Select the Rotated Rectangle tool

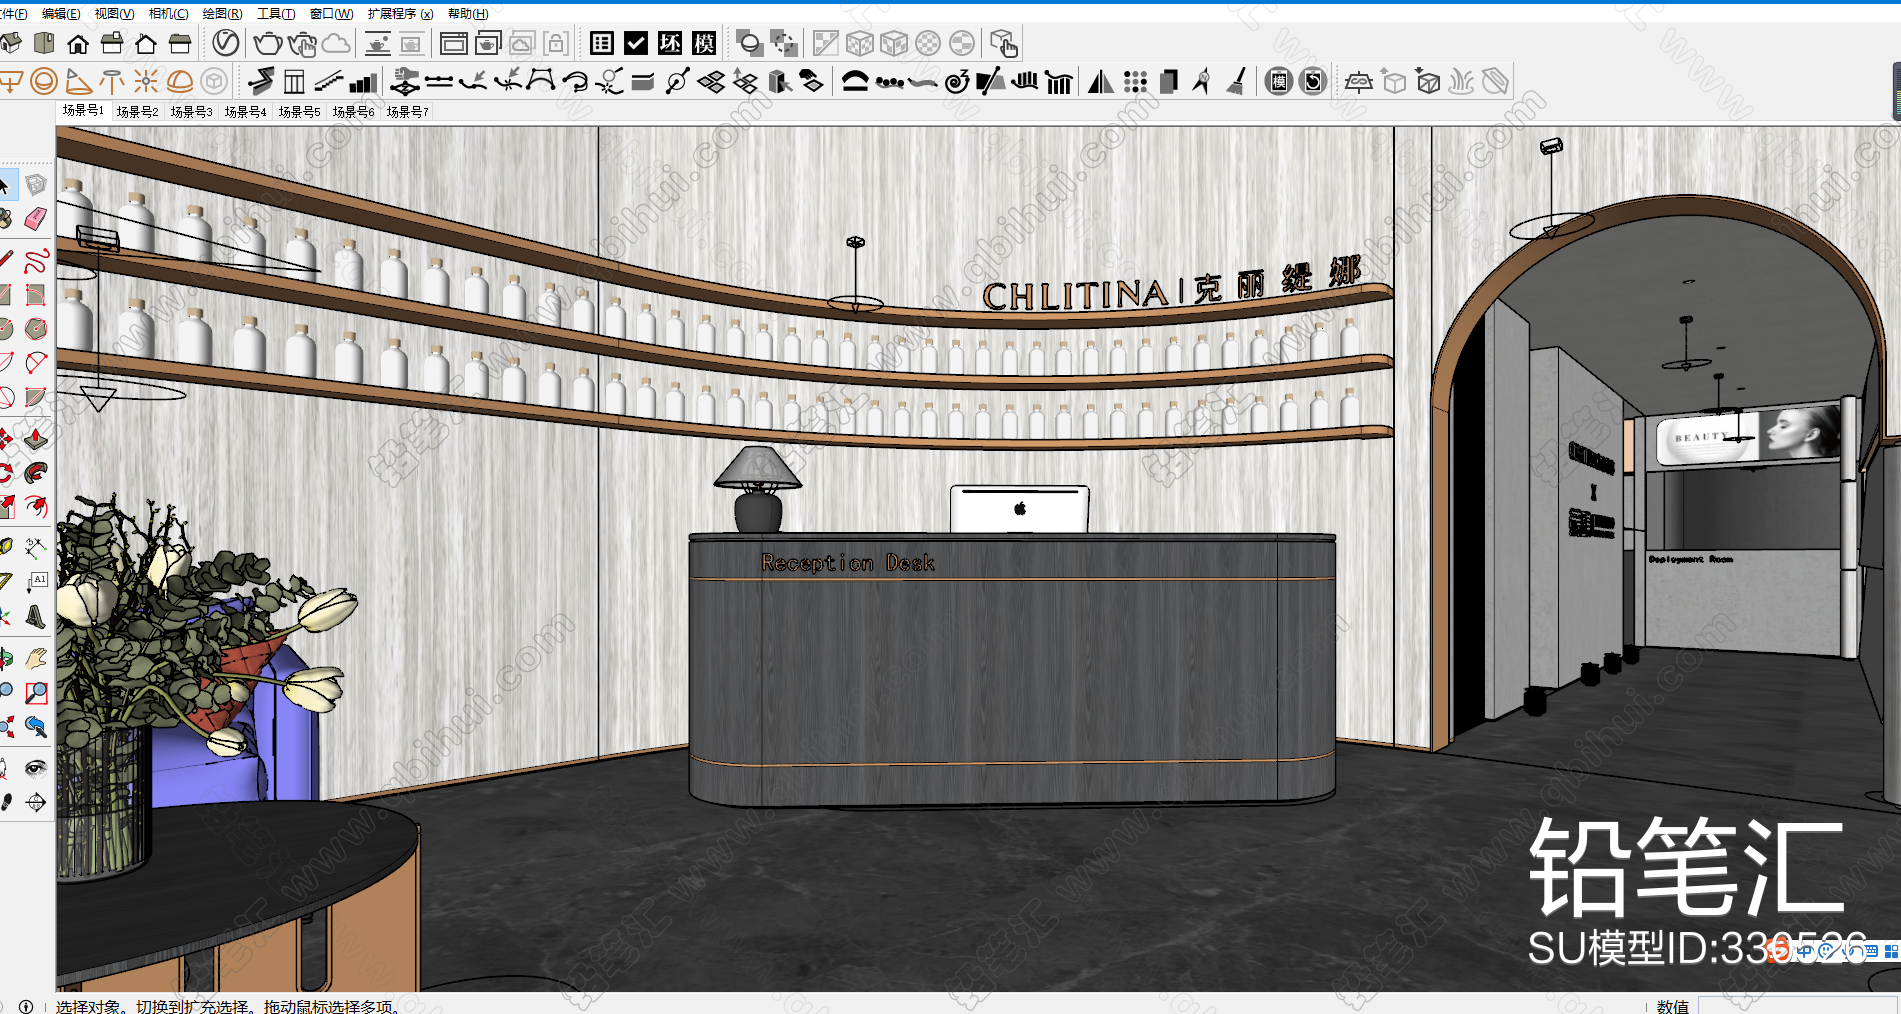pos(36,295)
